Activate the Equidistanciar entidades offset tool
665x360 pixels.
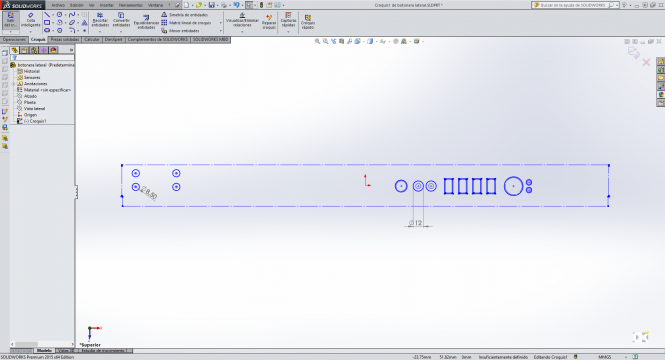pos(146,22)
